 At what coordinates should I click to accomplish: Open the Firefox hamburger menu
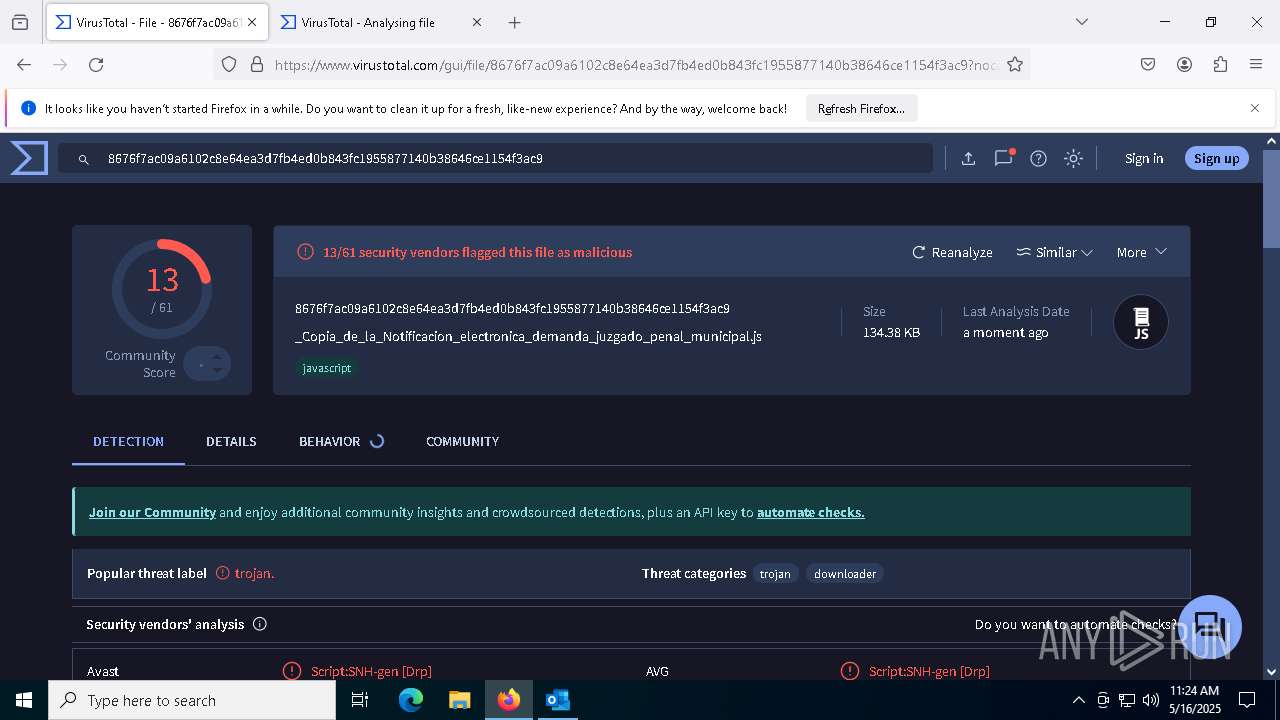[x=1256, y=64]
